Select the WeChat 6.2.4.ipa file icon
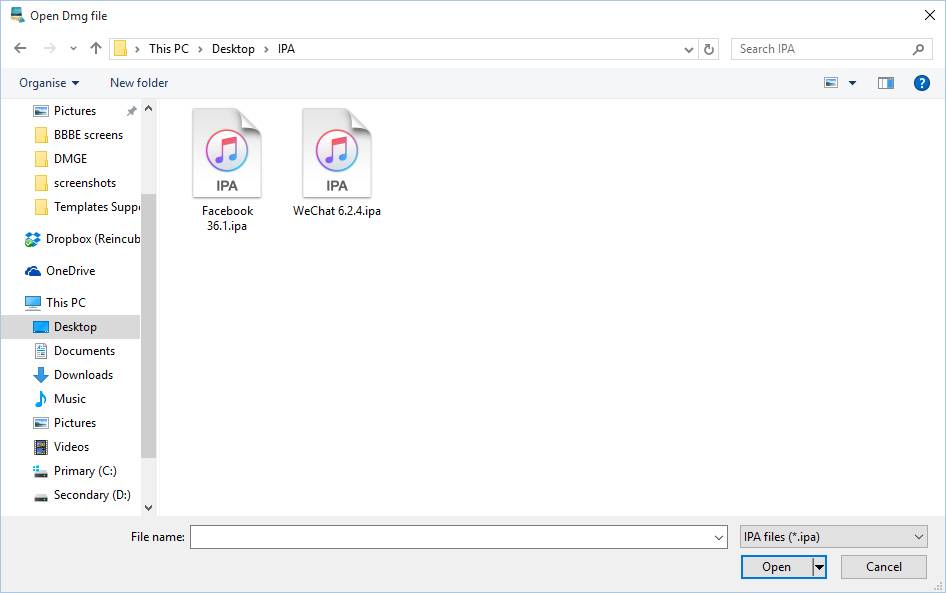This screenshot has width=946, height=593. tap(336, 153)
